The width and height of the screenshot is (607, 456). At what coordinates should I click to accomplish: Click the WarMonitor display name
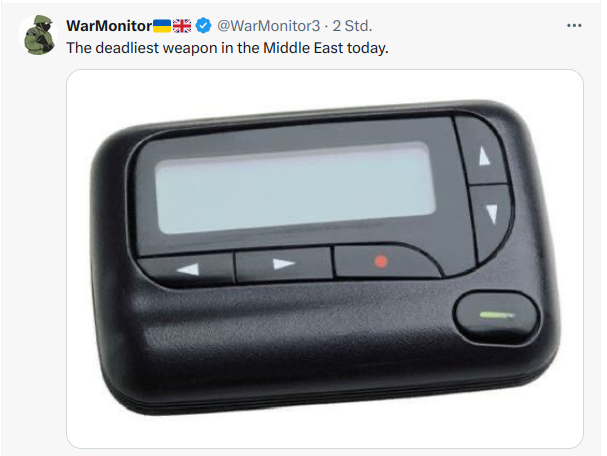(109, 26)
